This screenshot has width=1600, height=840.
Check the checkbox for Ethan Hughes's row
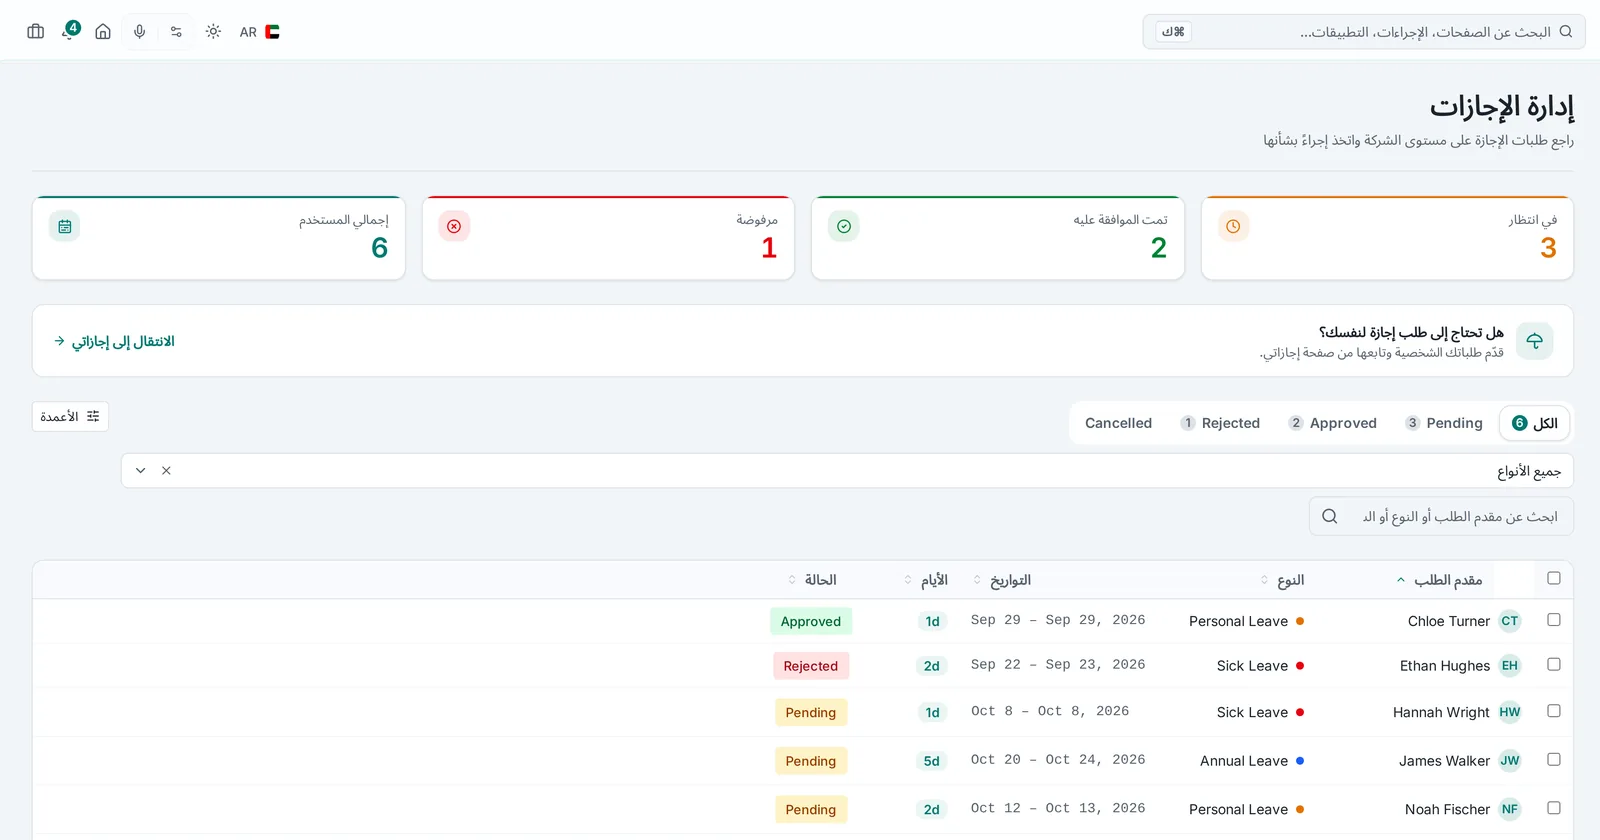coord(1554,664)
